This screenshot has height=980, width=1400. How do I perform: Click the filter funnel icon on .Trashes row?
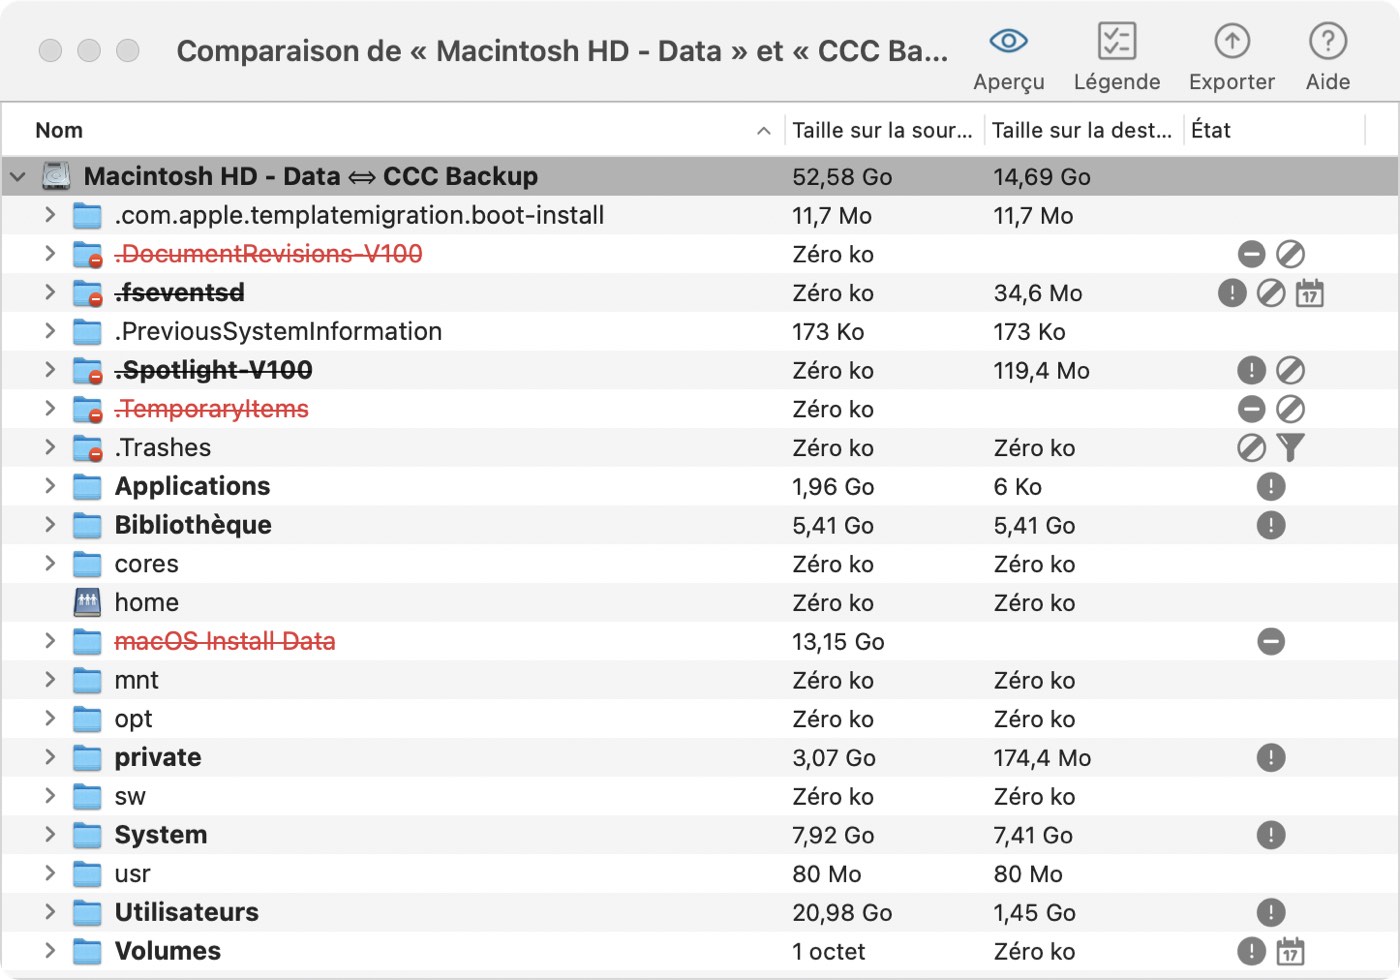pos(1290,448)
